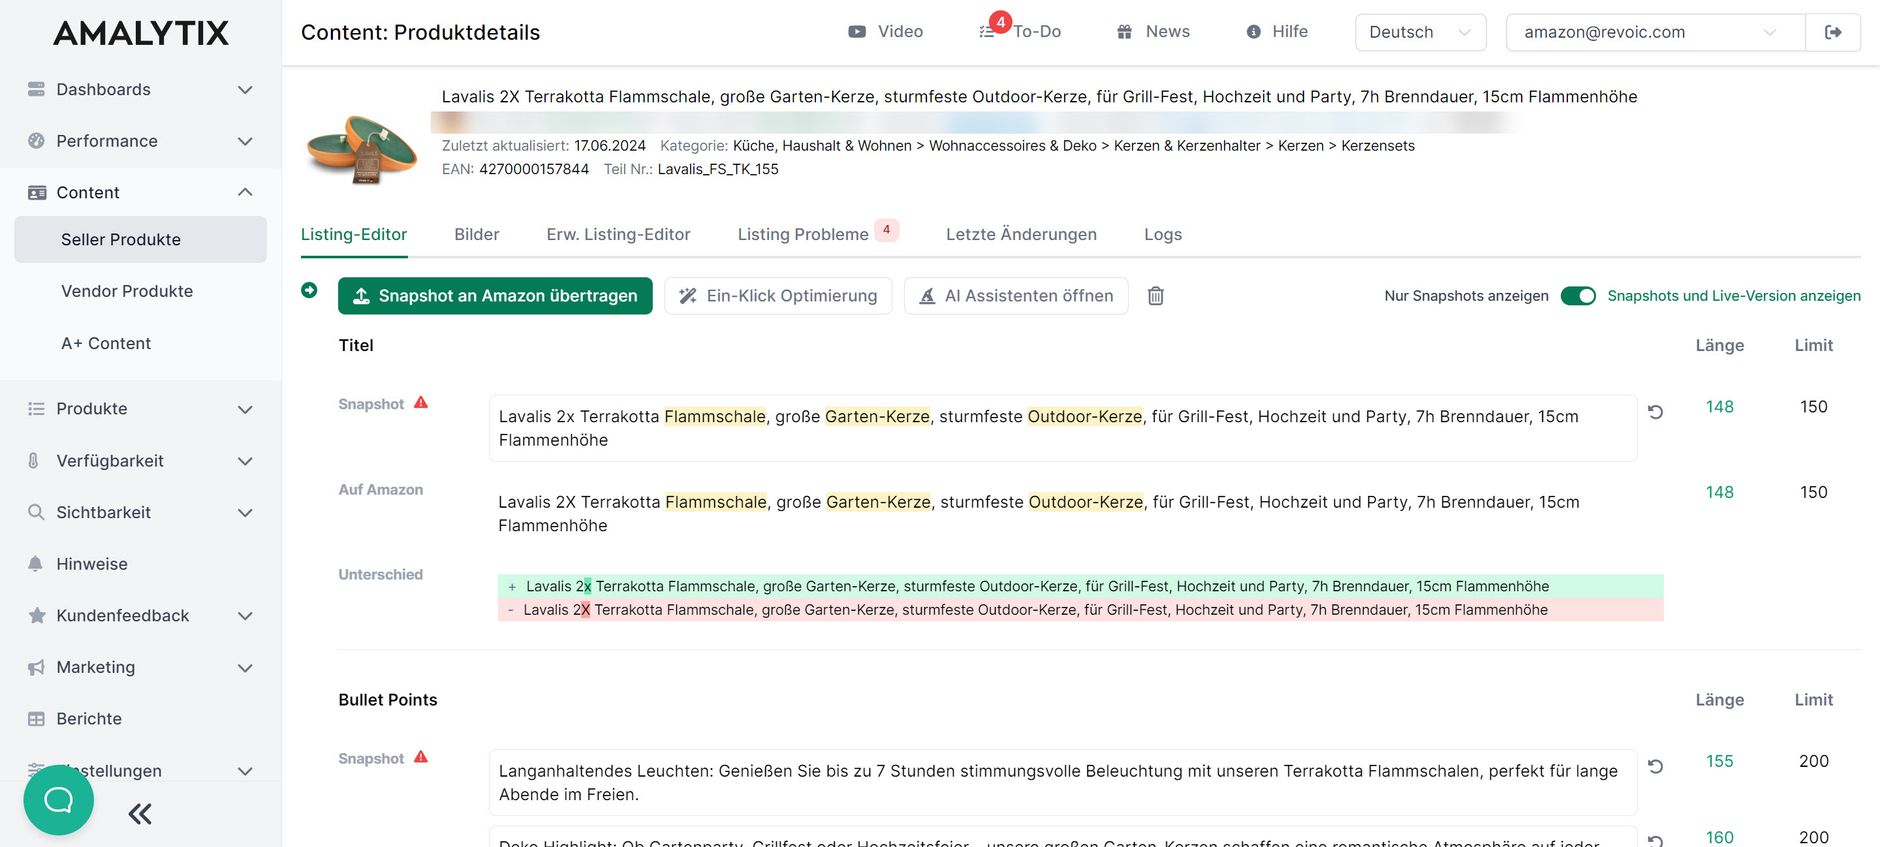Viewport: 1880px width, 847px height.
Task: Click the Sichtbarkeit magnifier icon
Action: click(x=36, y=512)
